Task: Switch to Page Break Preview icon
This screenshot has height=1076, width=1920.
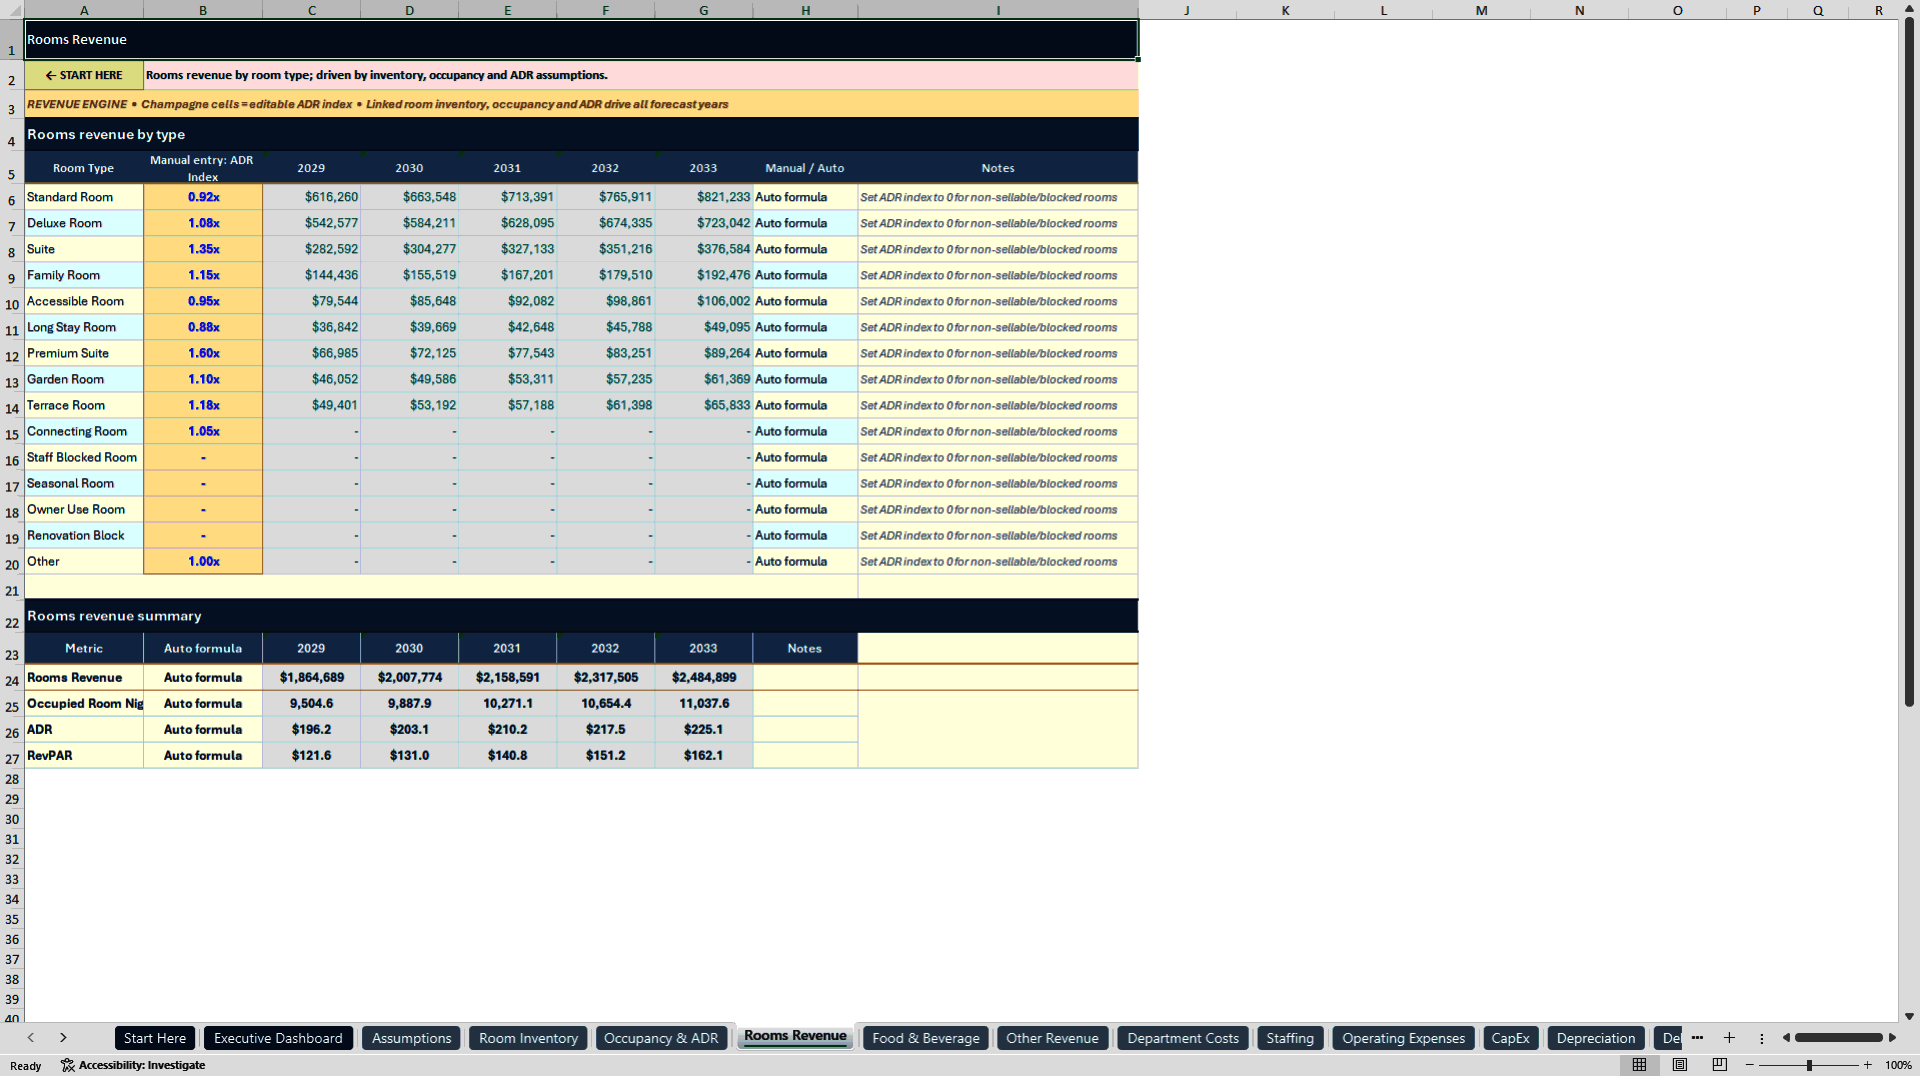Action: click(x=1720, y=1065)
